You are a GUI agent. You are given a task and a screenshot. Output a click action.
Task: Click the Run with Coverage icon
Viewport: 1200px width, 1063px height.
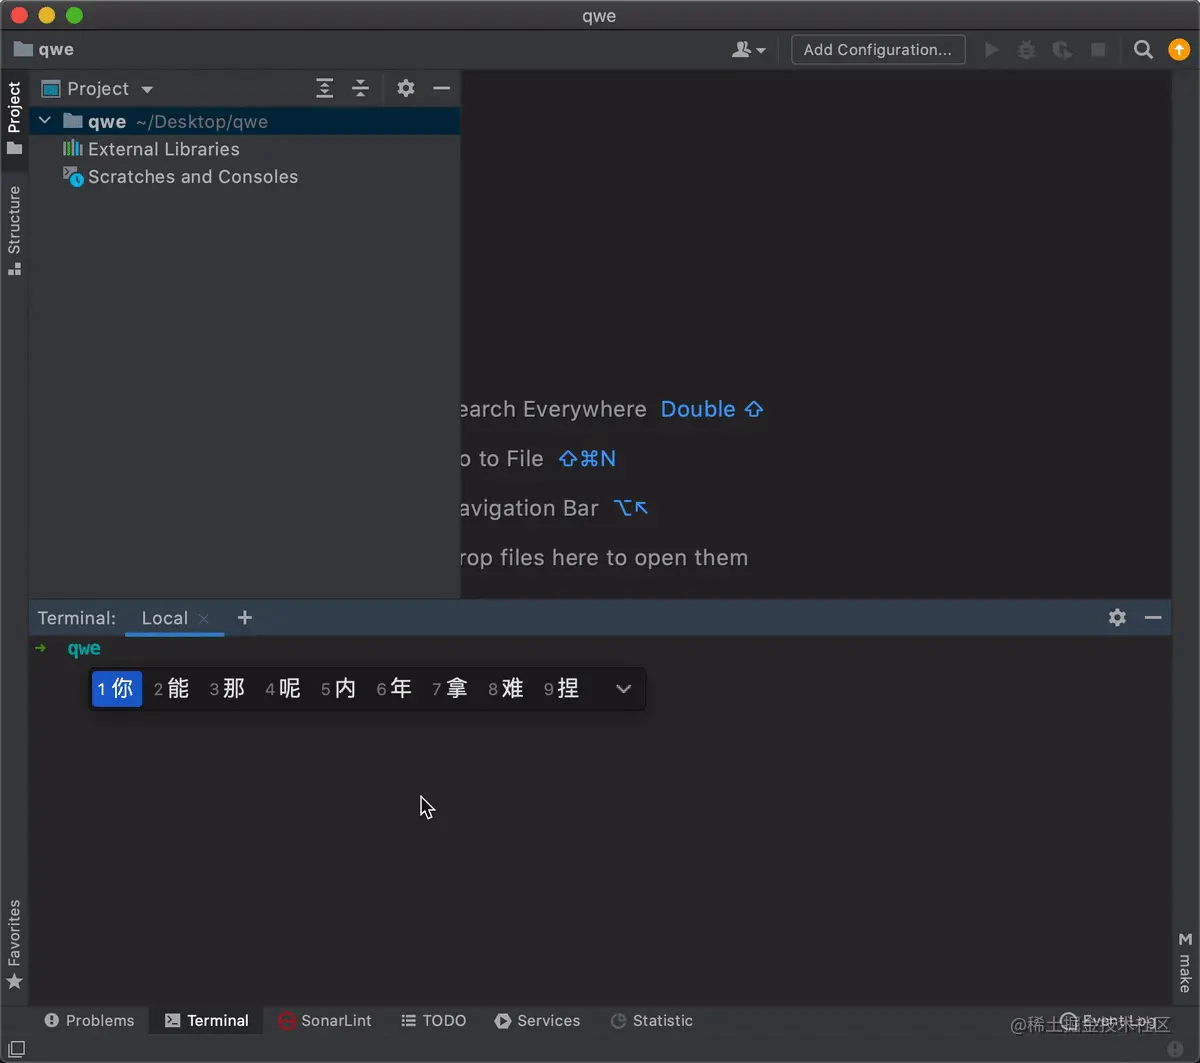tap(1062, 49)
